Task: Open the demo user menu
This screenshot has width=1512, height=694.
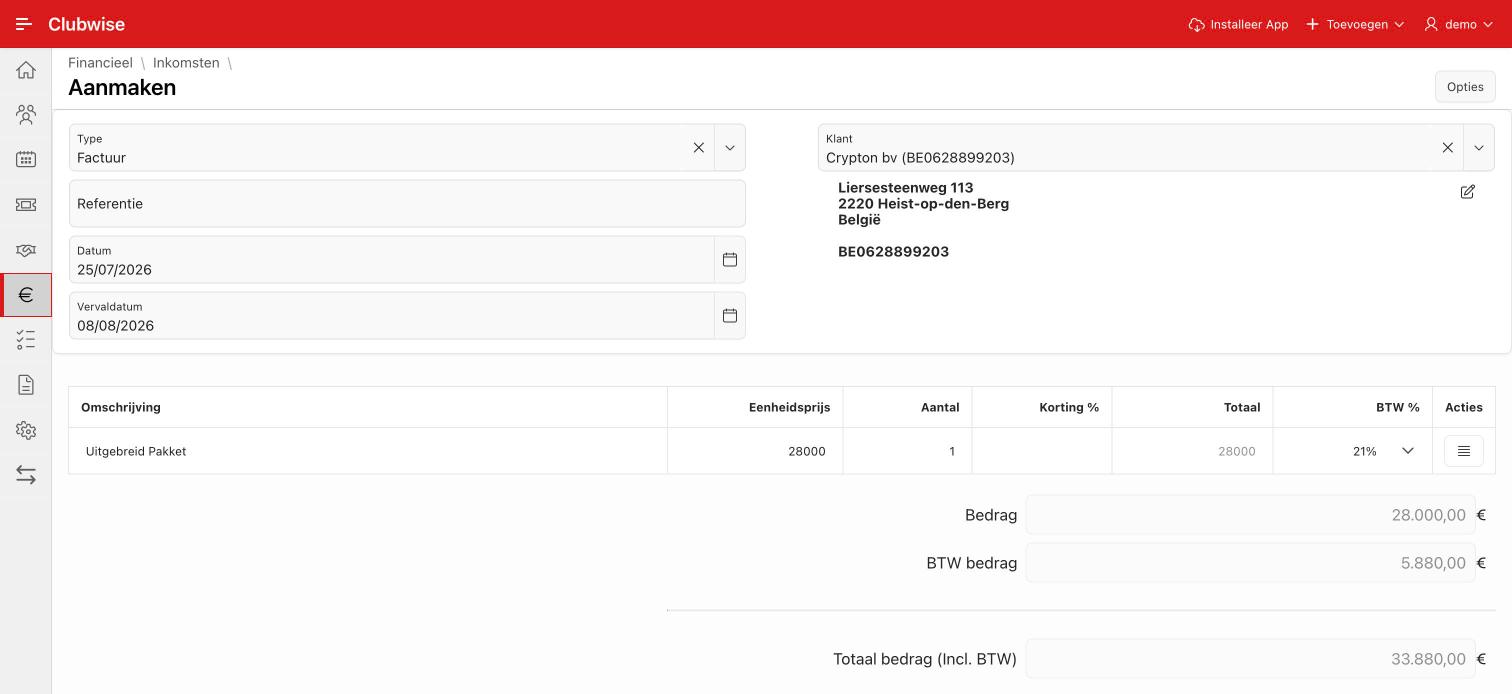Action: point(1459,24)
